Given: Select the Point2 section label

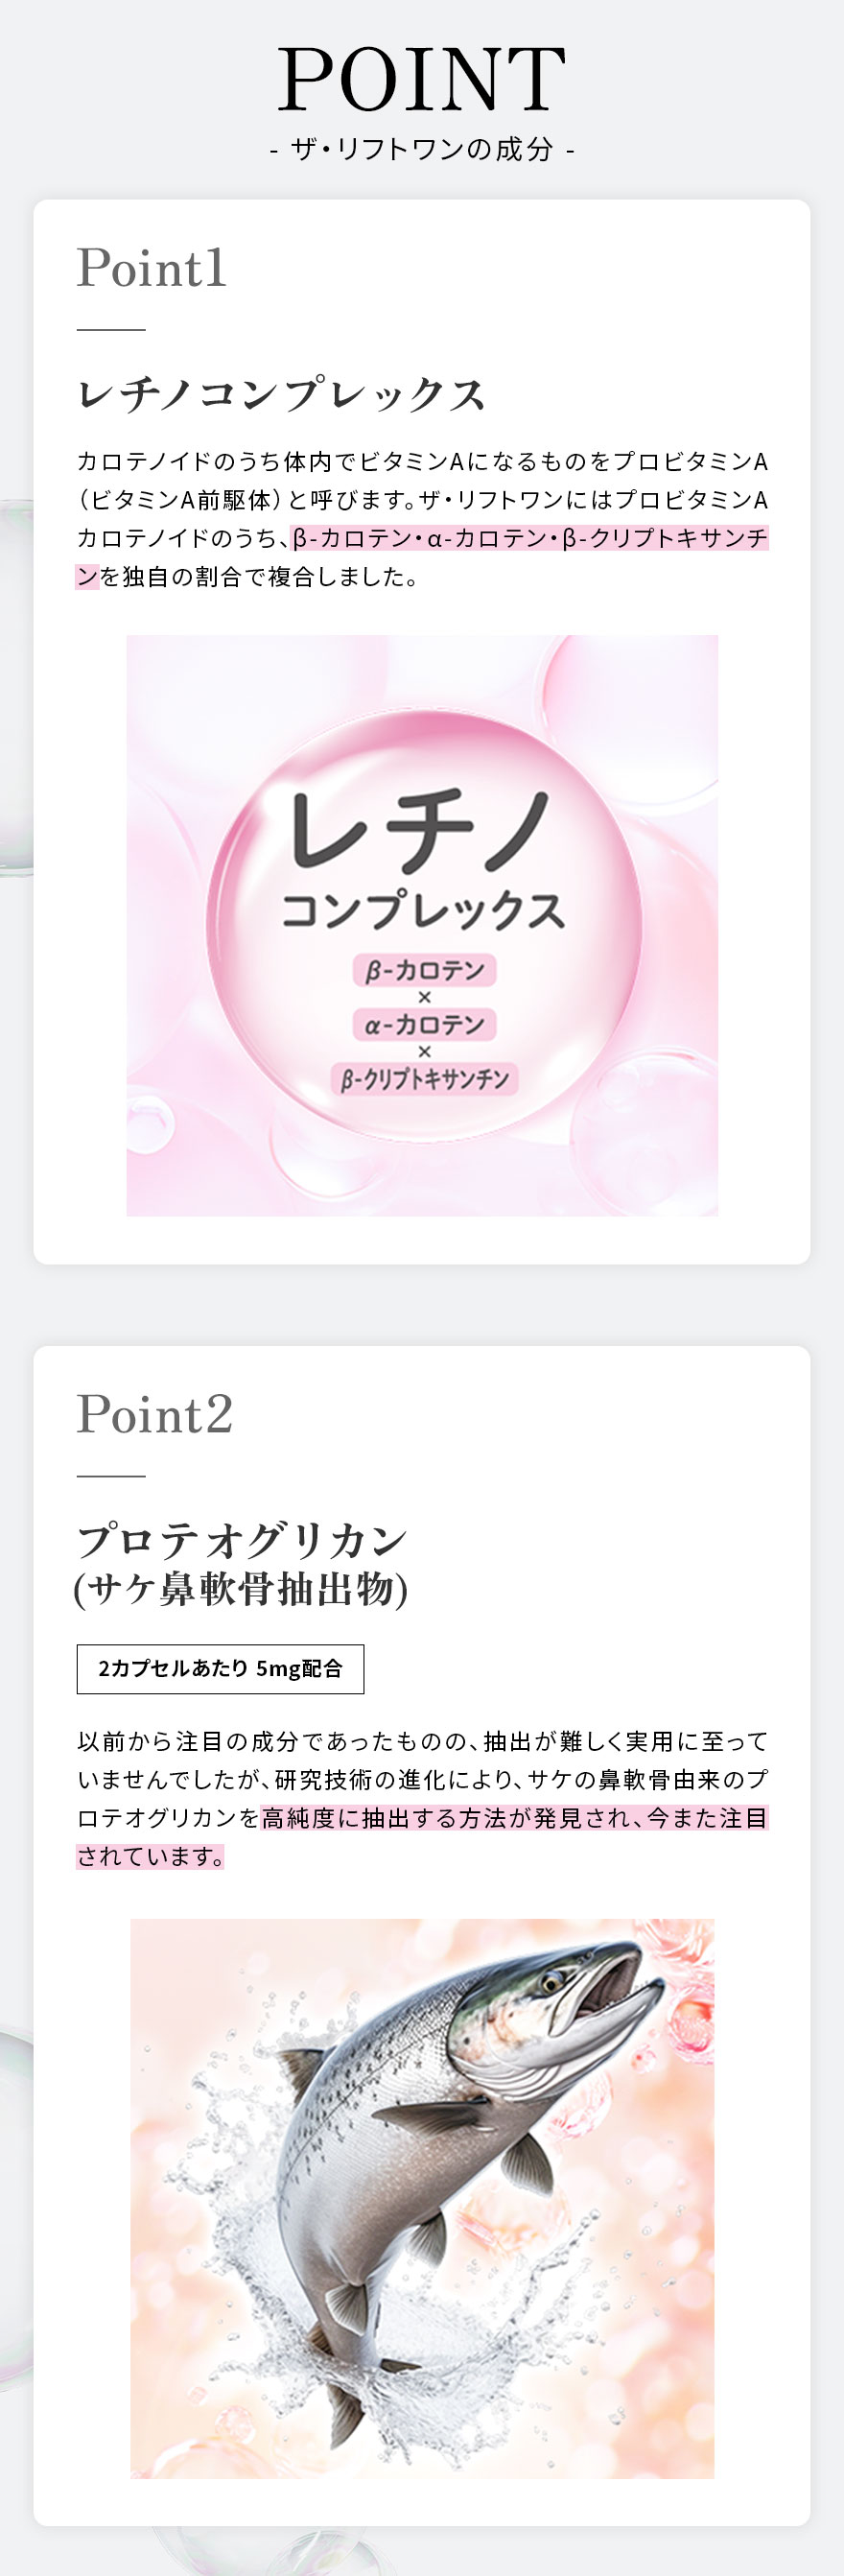Looking at the screenshot, I should pyautogui.click(x=155, y=1414).
